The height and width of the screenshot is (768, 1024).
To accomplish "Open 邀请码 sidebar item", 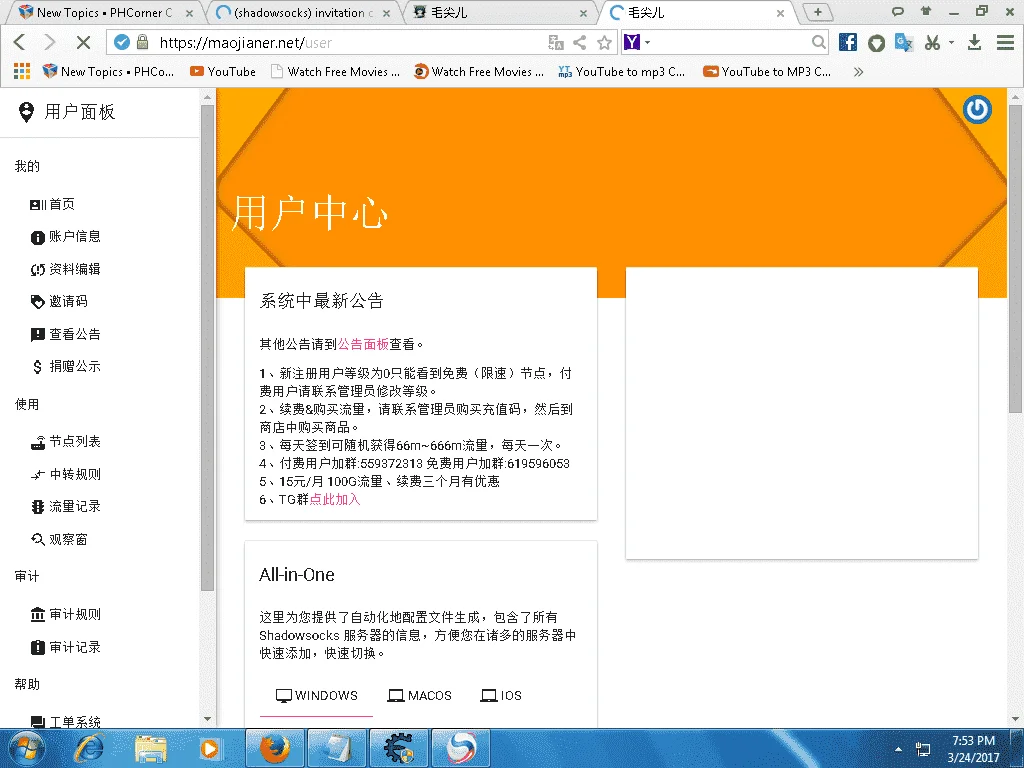I will [59, 301].
